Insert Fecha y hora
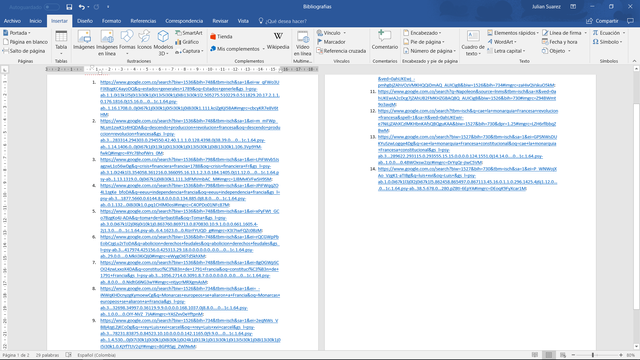The image size is (640, 360). pos(560,42)
